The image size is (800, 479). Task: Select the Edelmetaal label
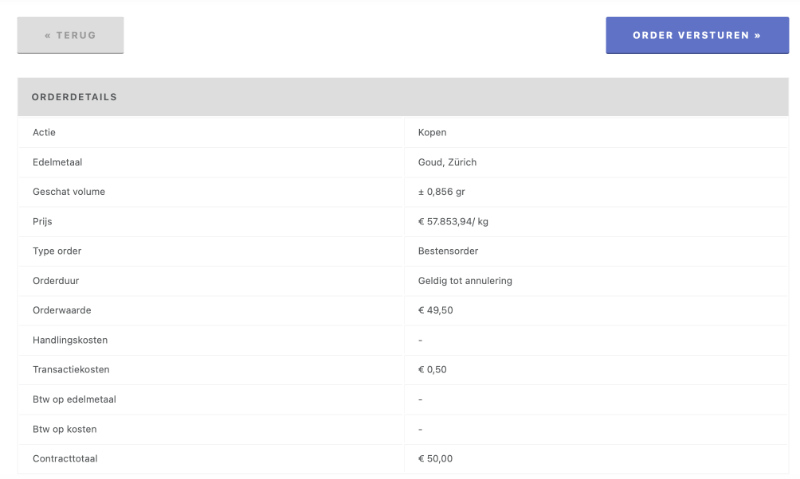[x=57, y=162]
